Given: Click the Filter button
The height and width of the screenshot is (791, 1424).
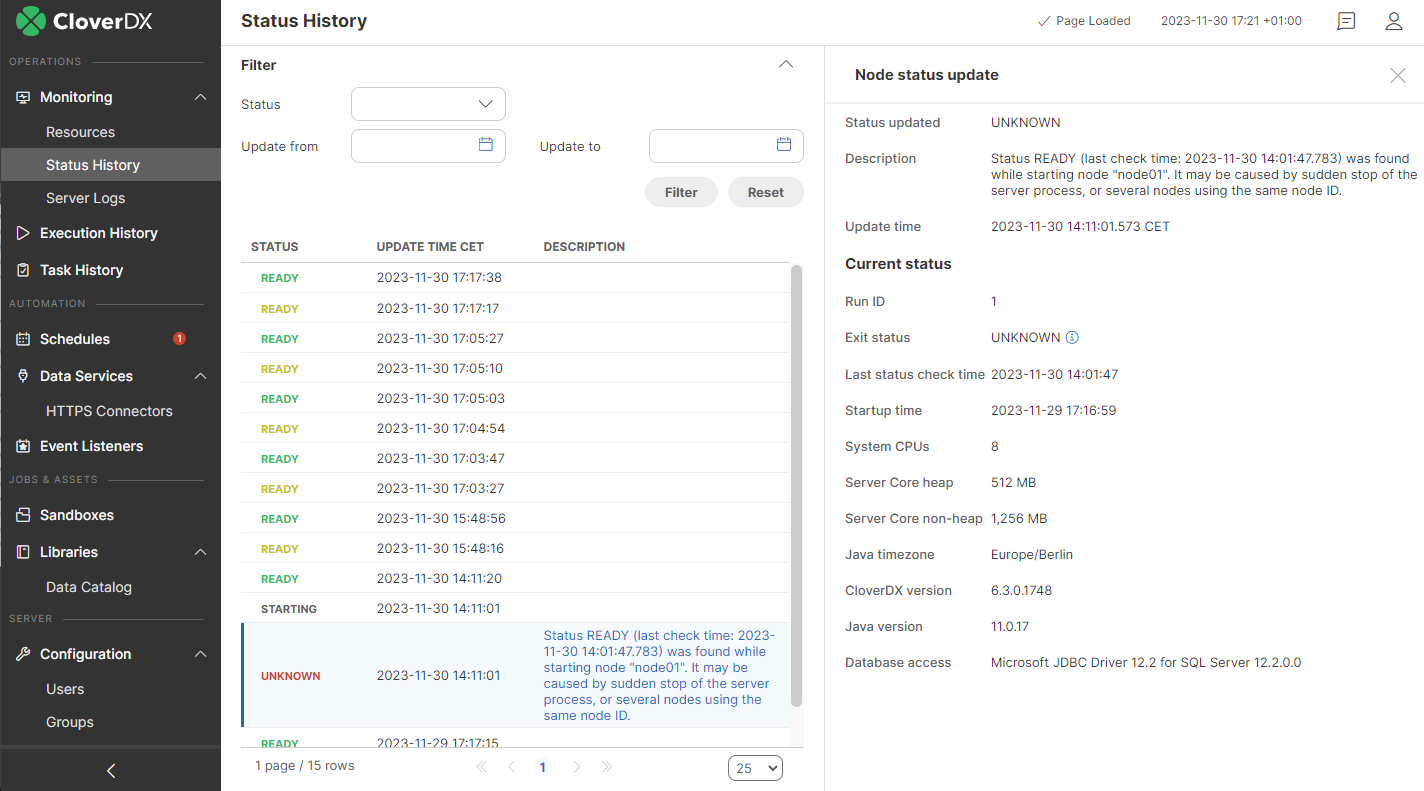Looking at the screenshot, I should pyautogui.click(x=681, y=192).
